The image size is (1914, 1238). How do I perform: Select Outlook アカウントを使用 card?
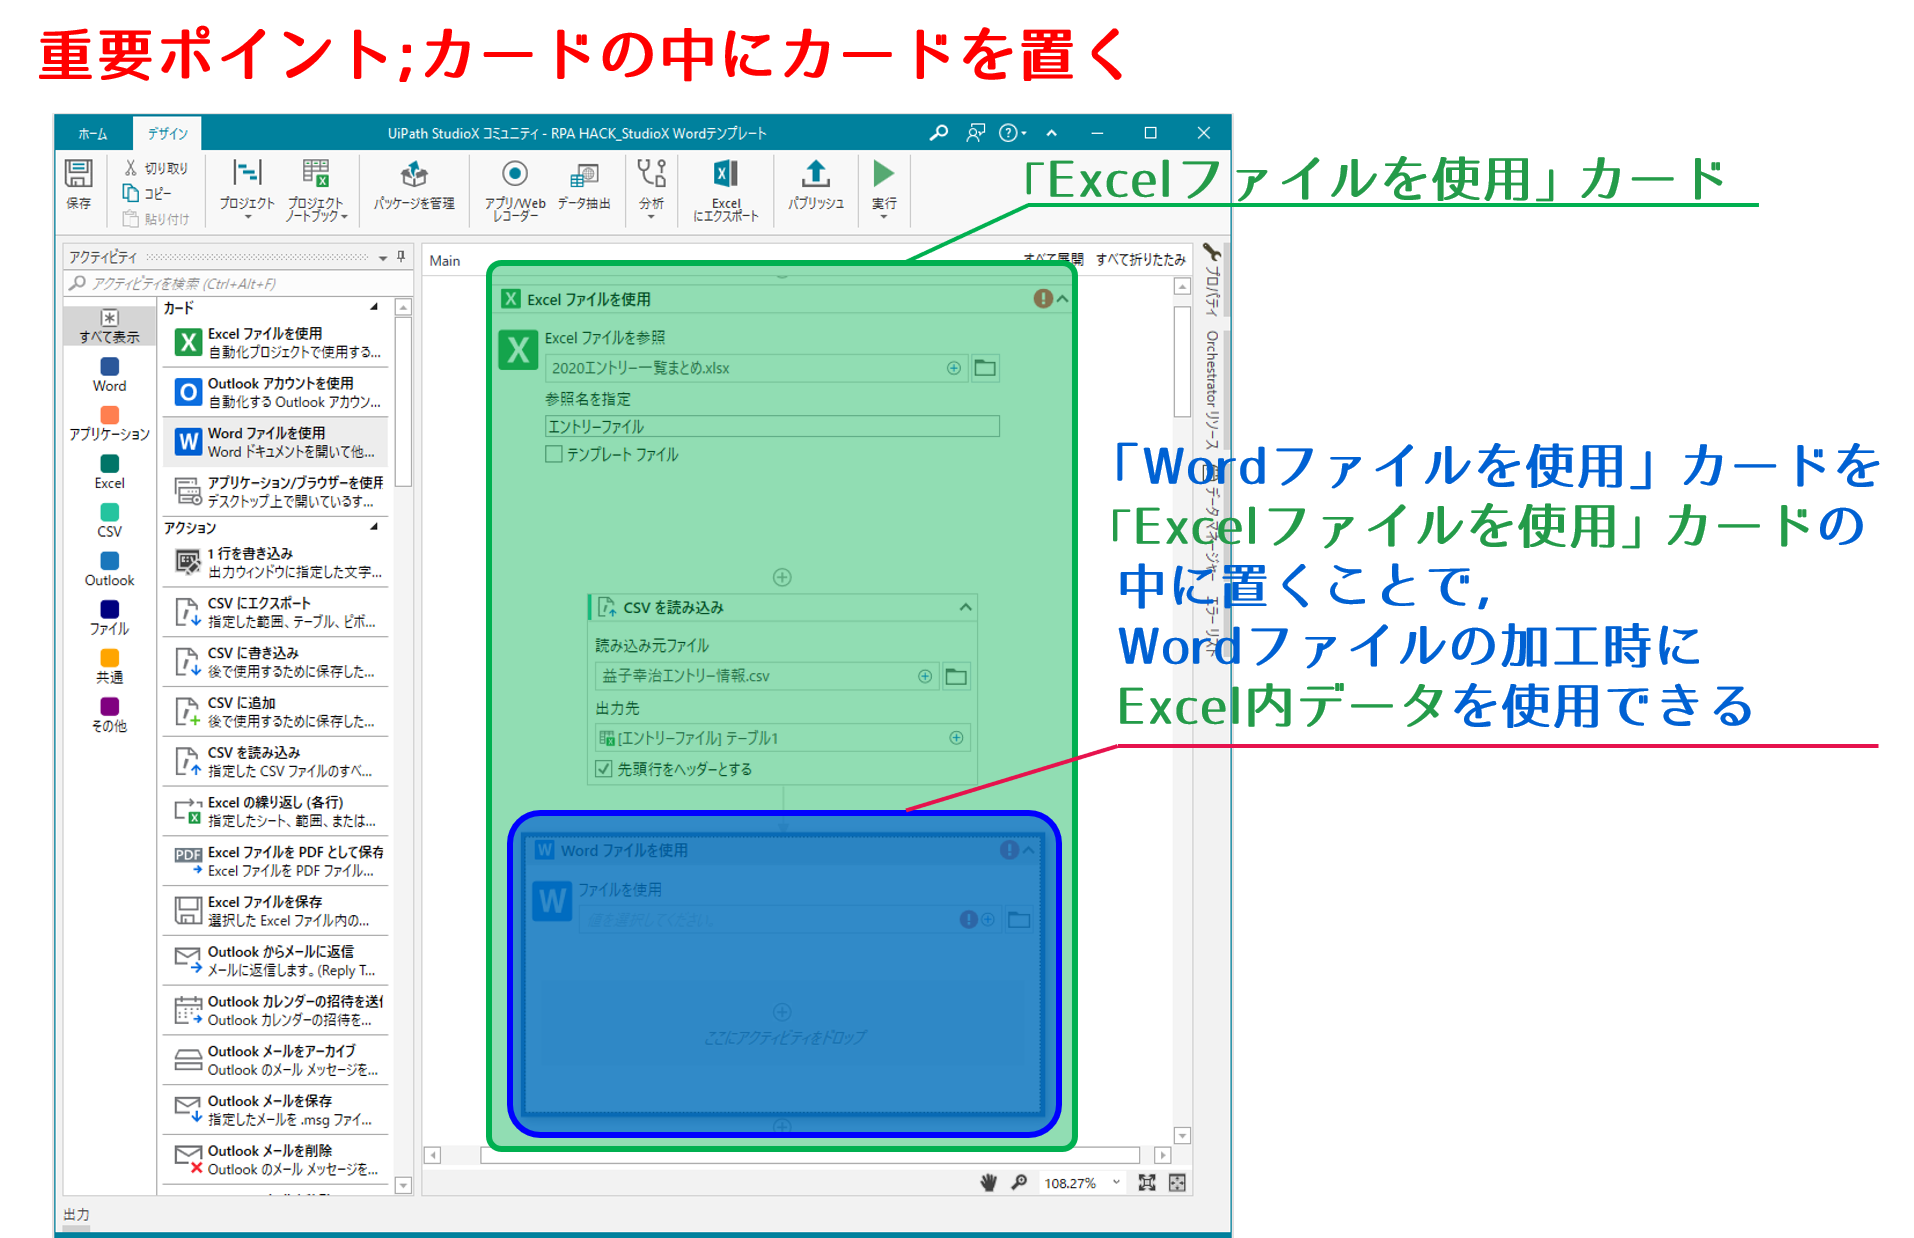pyautogui.click(x=275, y=392)
